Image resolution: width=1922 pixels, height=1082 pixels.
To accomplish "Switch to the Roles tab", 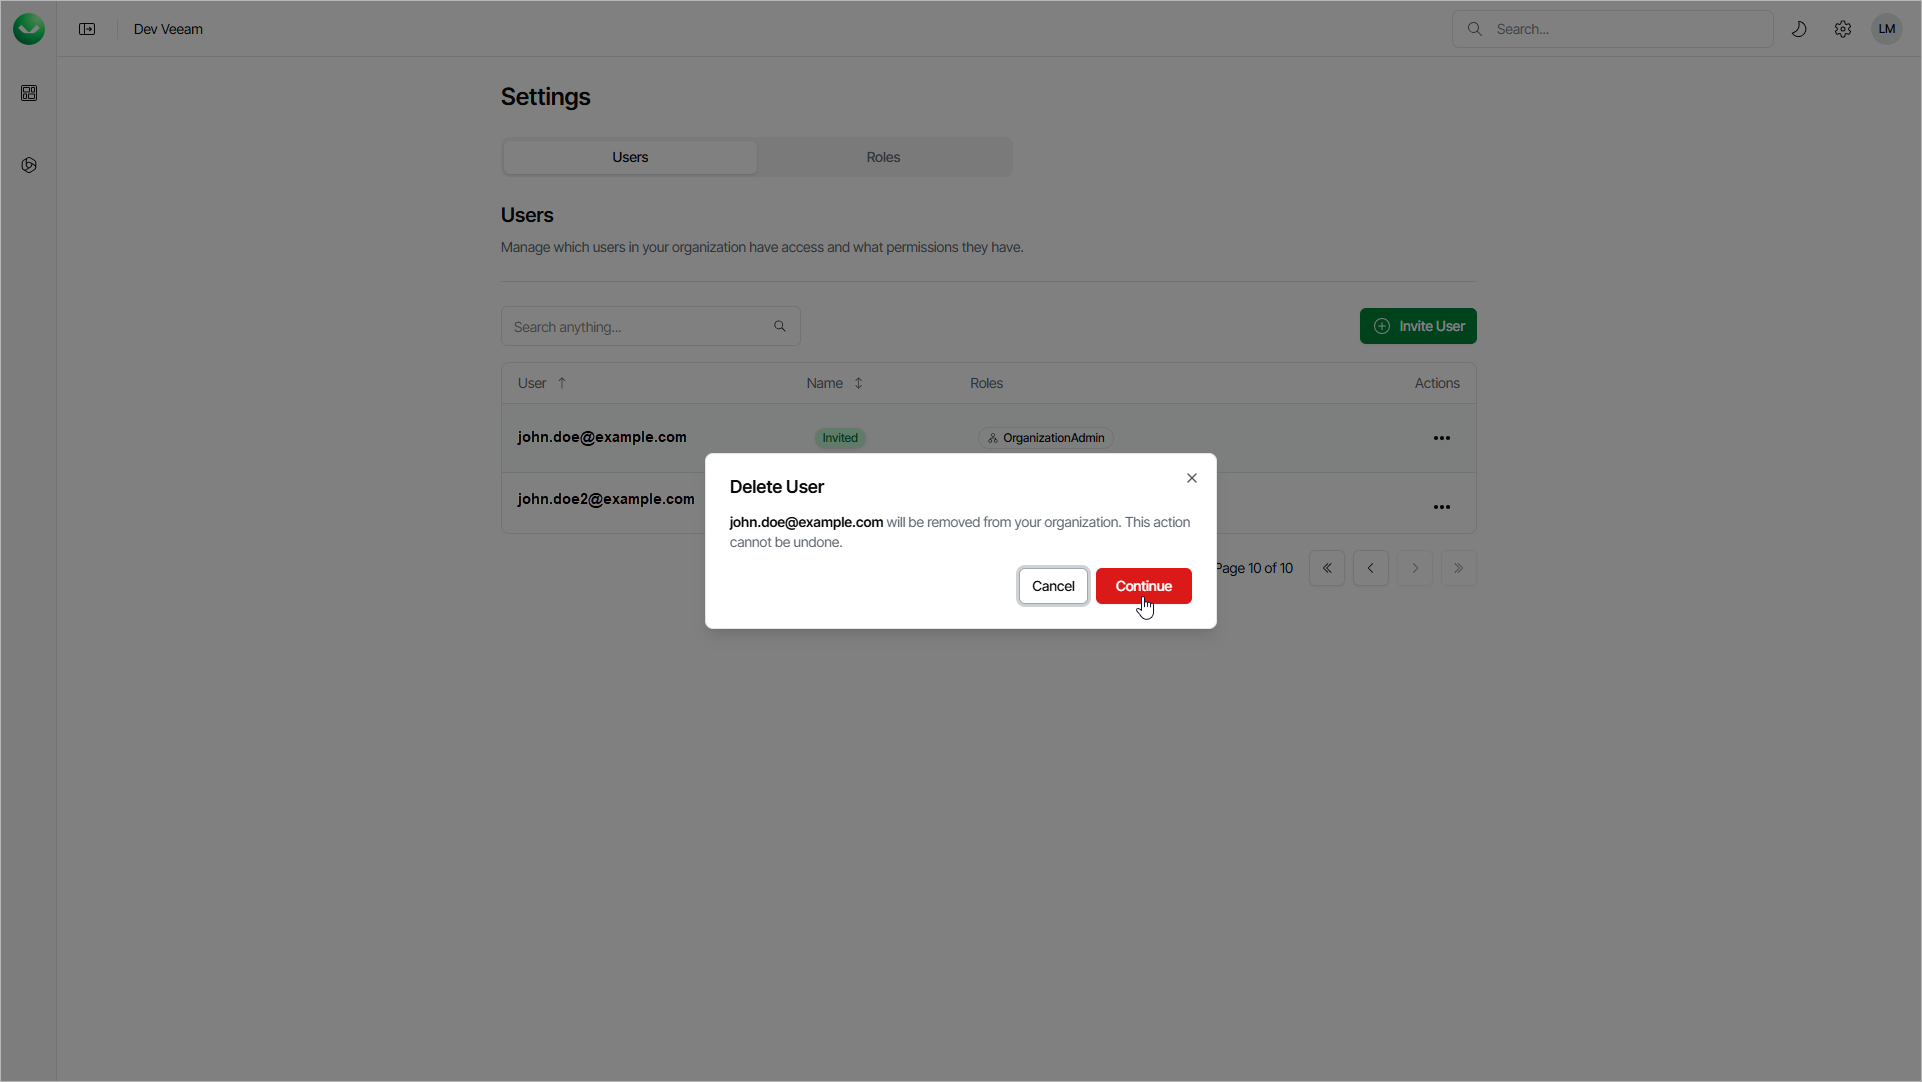I will pyautogui.click(x=883, y=157).
